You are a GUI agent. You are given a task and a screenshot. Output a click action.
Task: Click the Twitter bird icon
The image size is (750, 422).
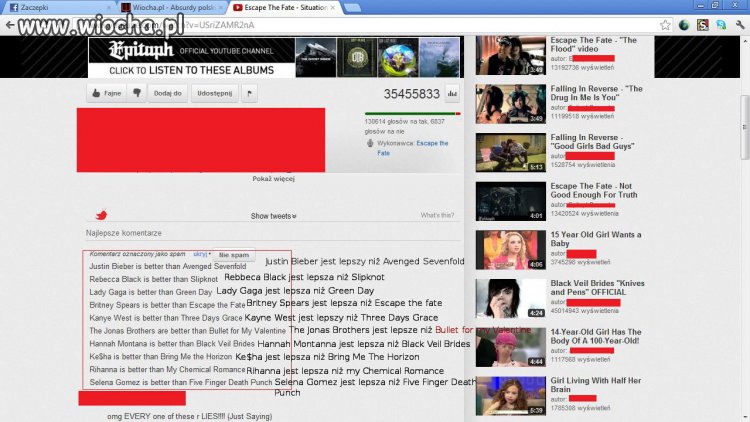(x=101, y=215)
